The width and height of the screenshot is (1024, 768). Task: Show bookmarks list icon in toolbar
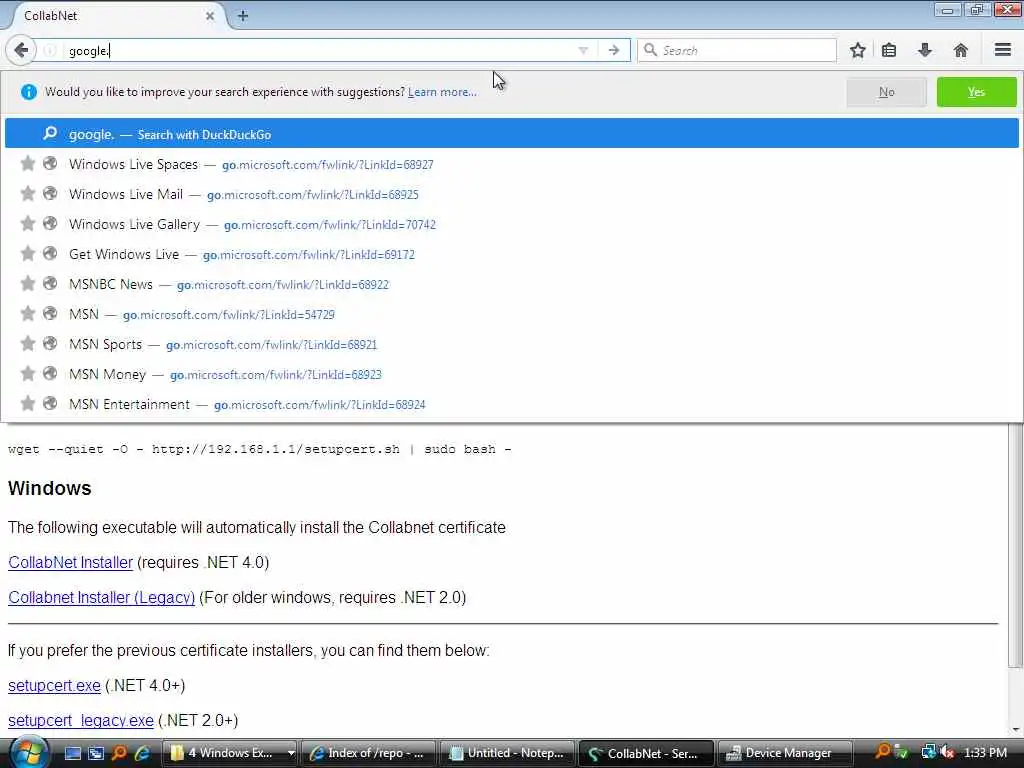889,50
